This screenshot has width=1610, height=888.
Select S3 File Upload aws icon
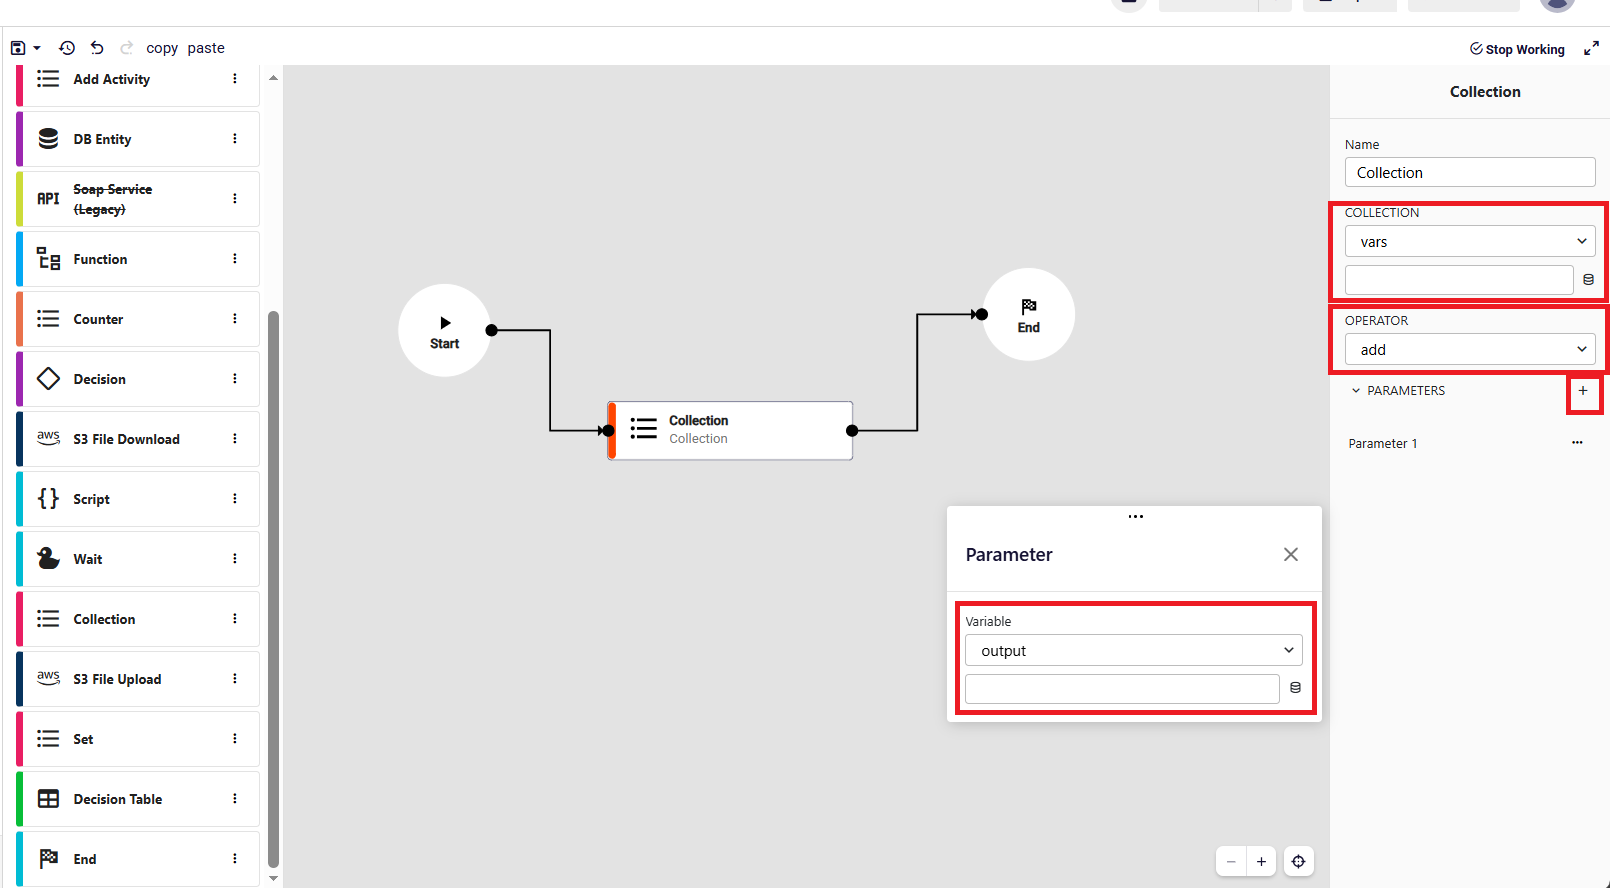point(48,678)
